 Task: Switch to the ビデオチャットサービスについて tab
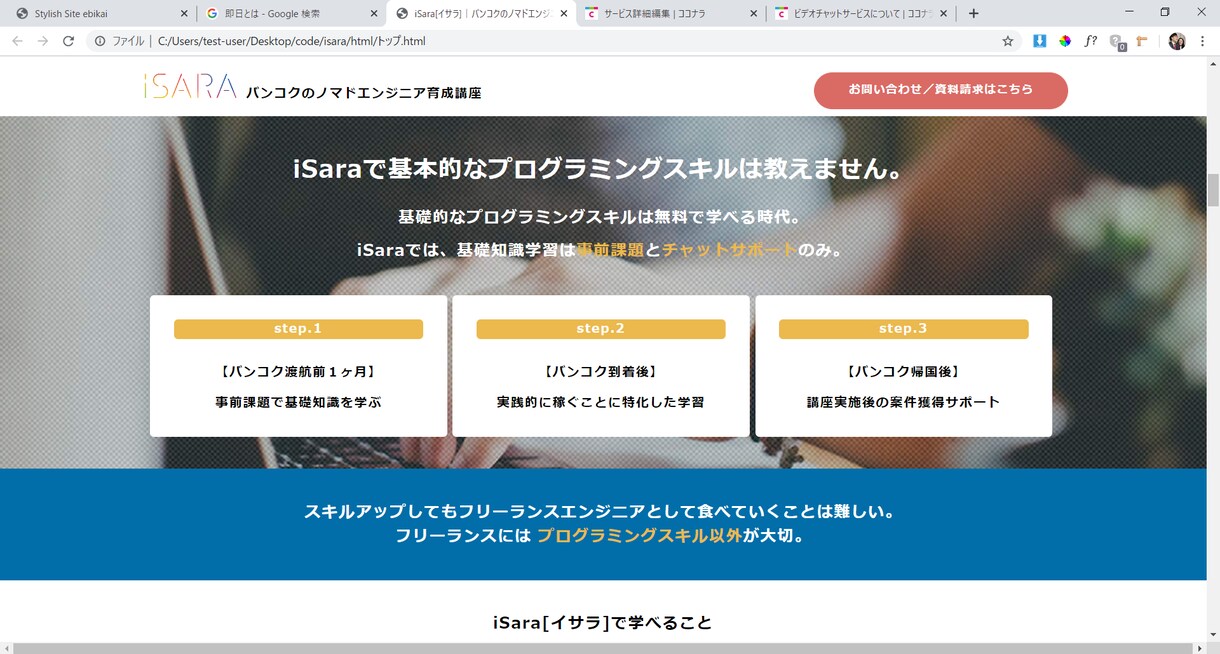(860, 13)
